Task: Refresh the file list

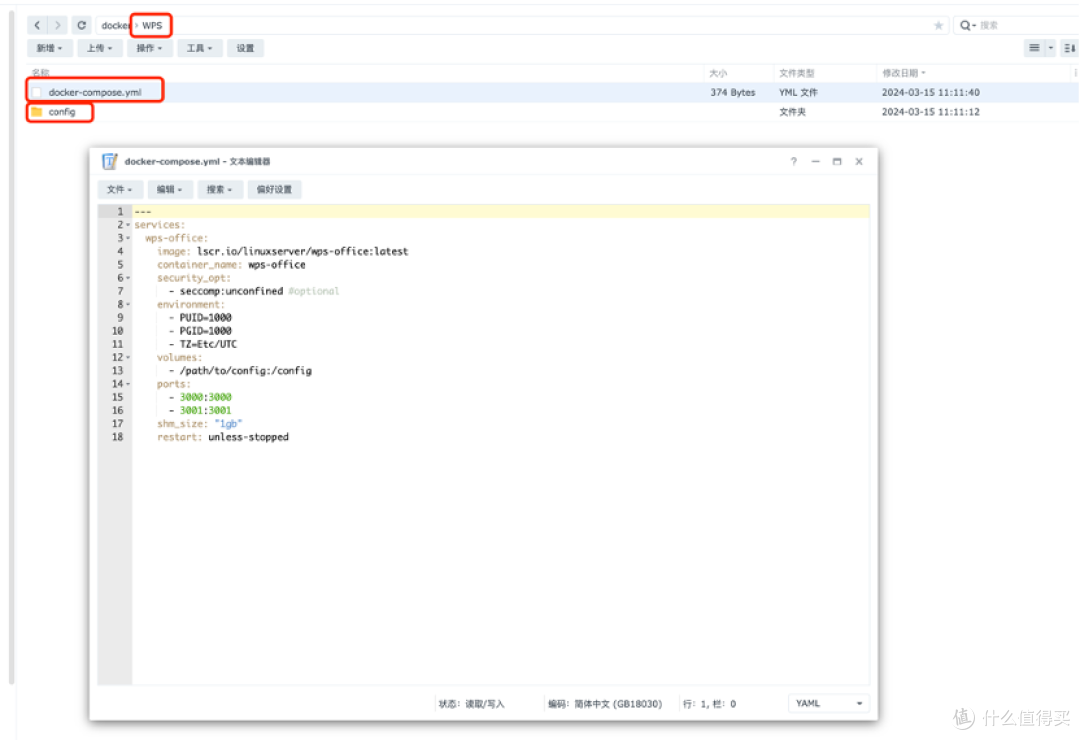Action: (x=81, y=25)
